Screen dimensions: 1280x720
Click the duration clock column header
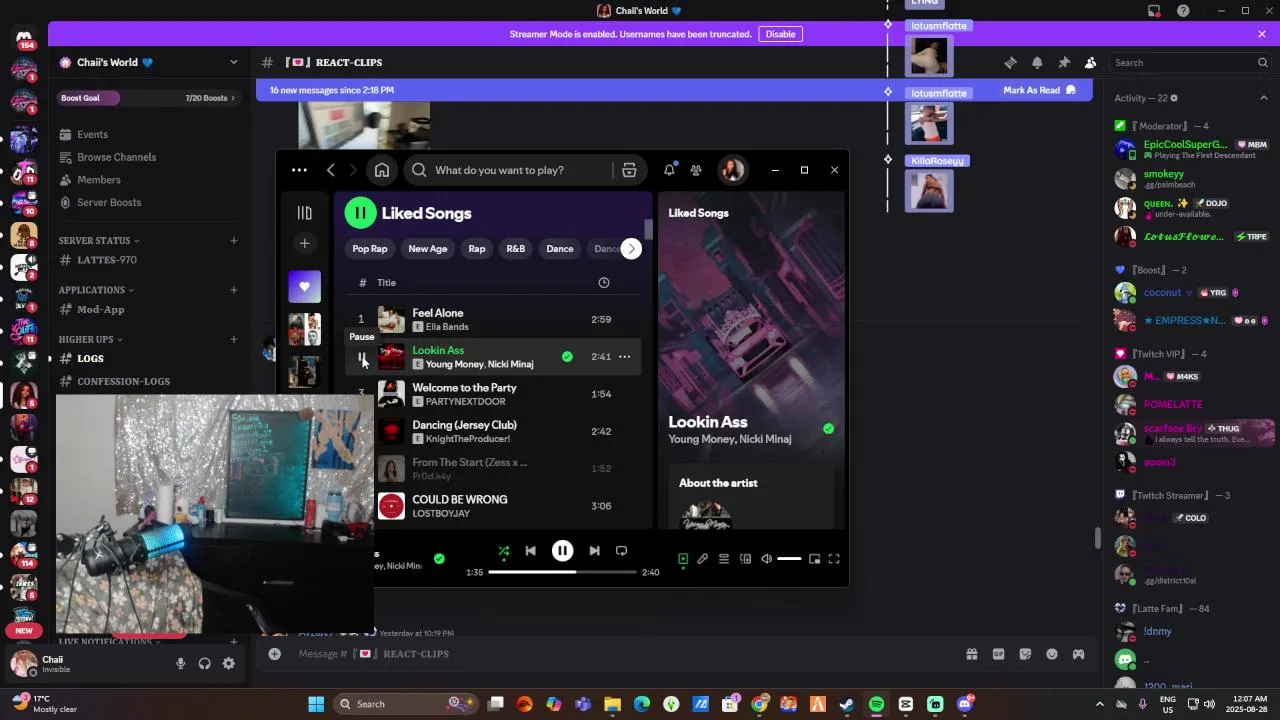click(604, 283)
